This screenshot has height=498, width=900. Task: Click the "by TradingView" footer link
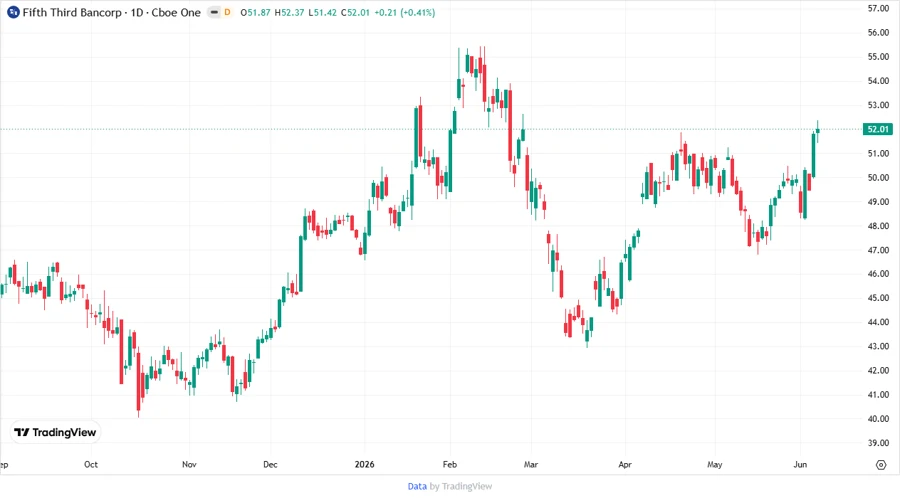(461, 487)
